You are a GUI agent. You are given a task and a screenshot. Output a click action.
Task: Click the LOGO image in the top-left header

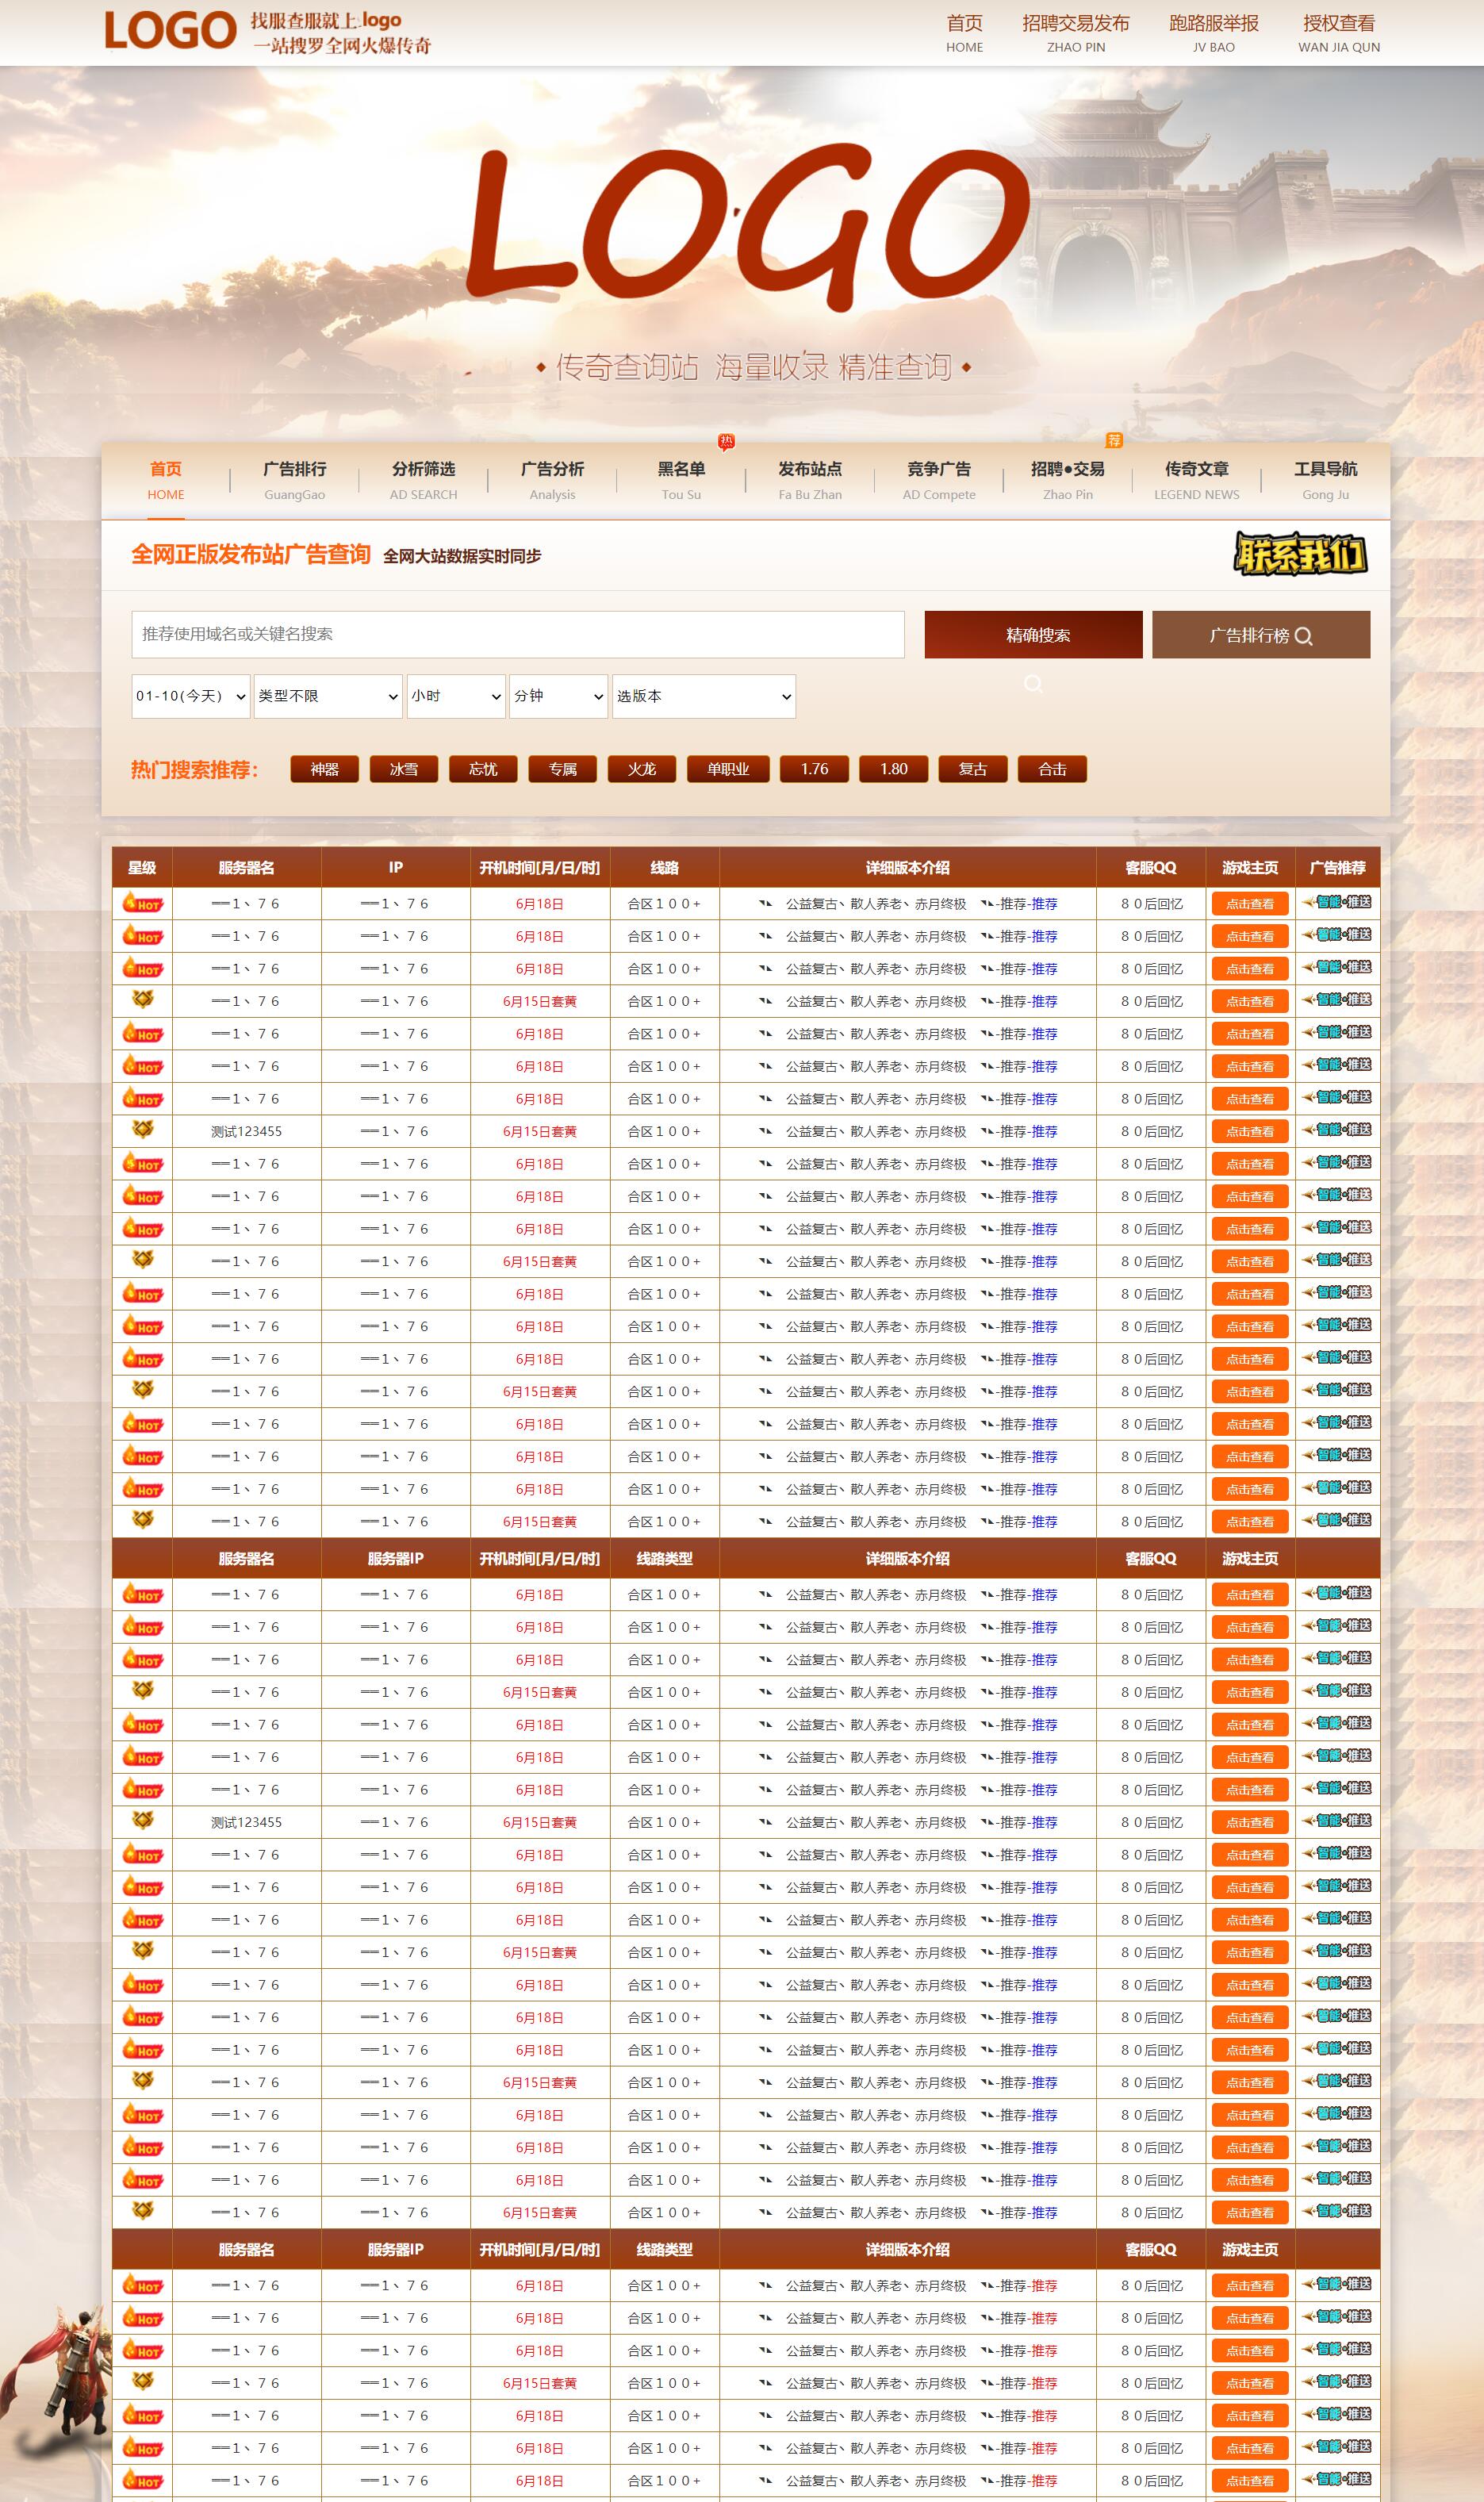tap(170, 31)
